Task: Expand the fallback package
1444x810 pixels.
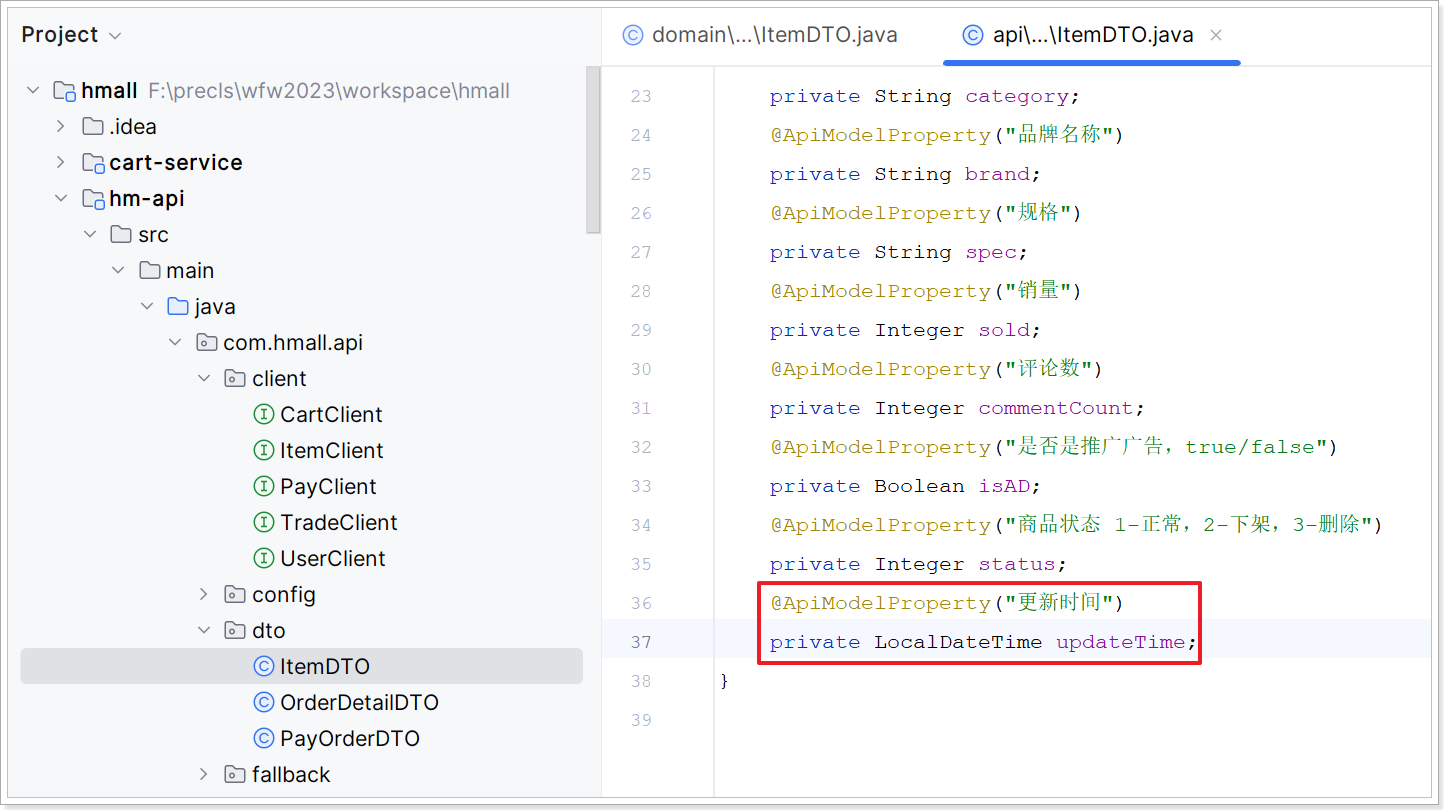Action: tap(204, 775)
